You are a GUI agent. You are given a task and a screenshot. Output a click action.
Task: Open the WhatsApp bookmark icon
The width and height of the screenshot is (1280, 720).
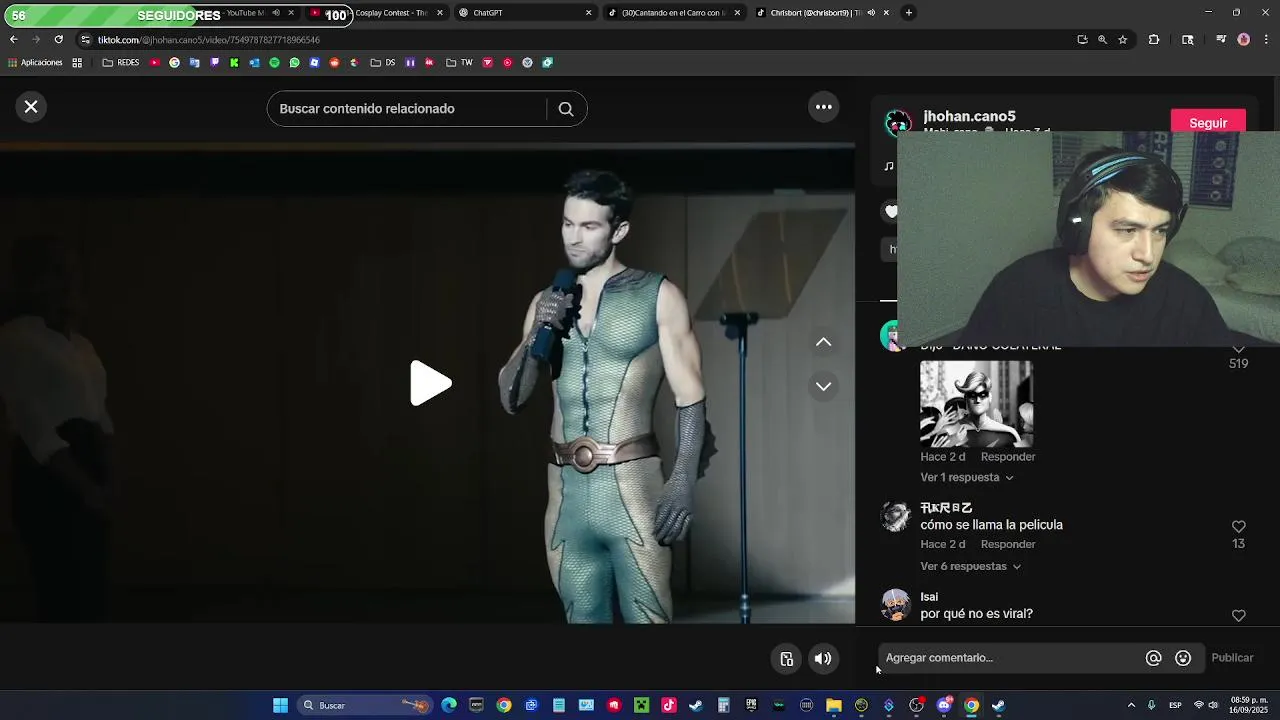(294, 62)
